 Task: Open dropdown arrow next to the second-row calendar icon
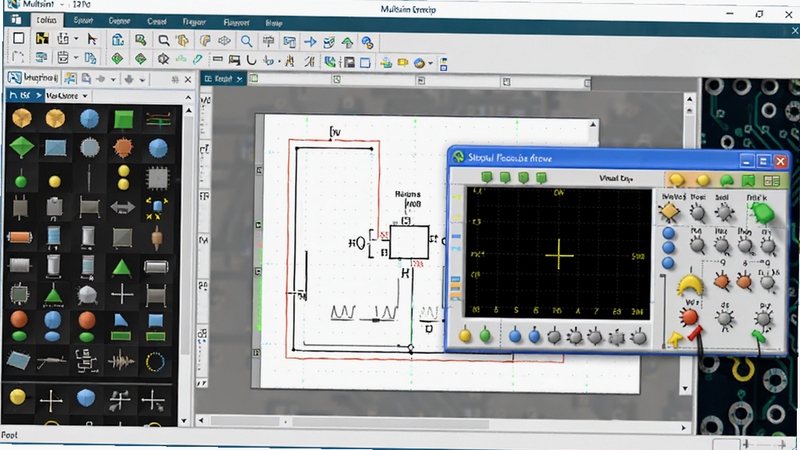[x=76, y=58]
